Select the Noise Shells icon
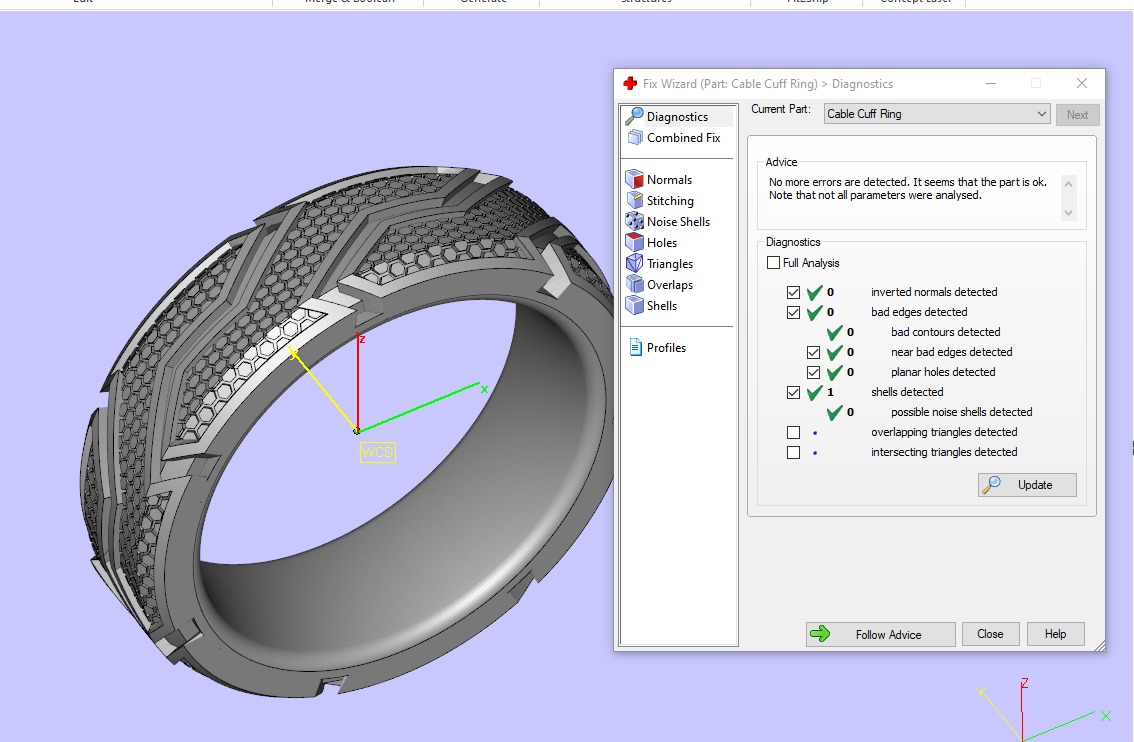The width and height of the screenshot is (1134, 742). 634,221
